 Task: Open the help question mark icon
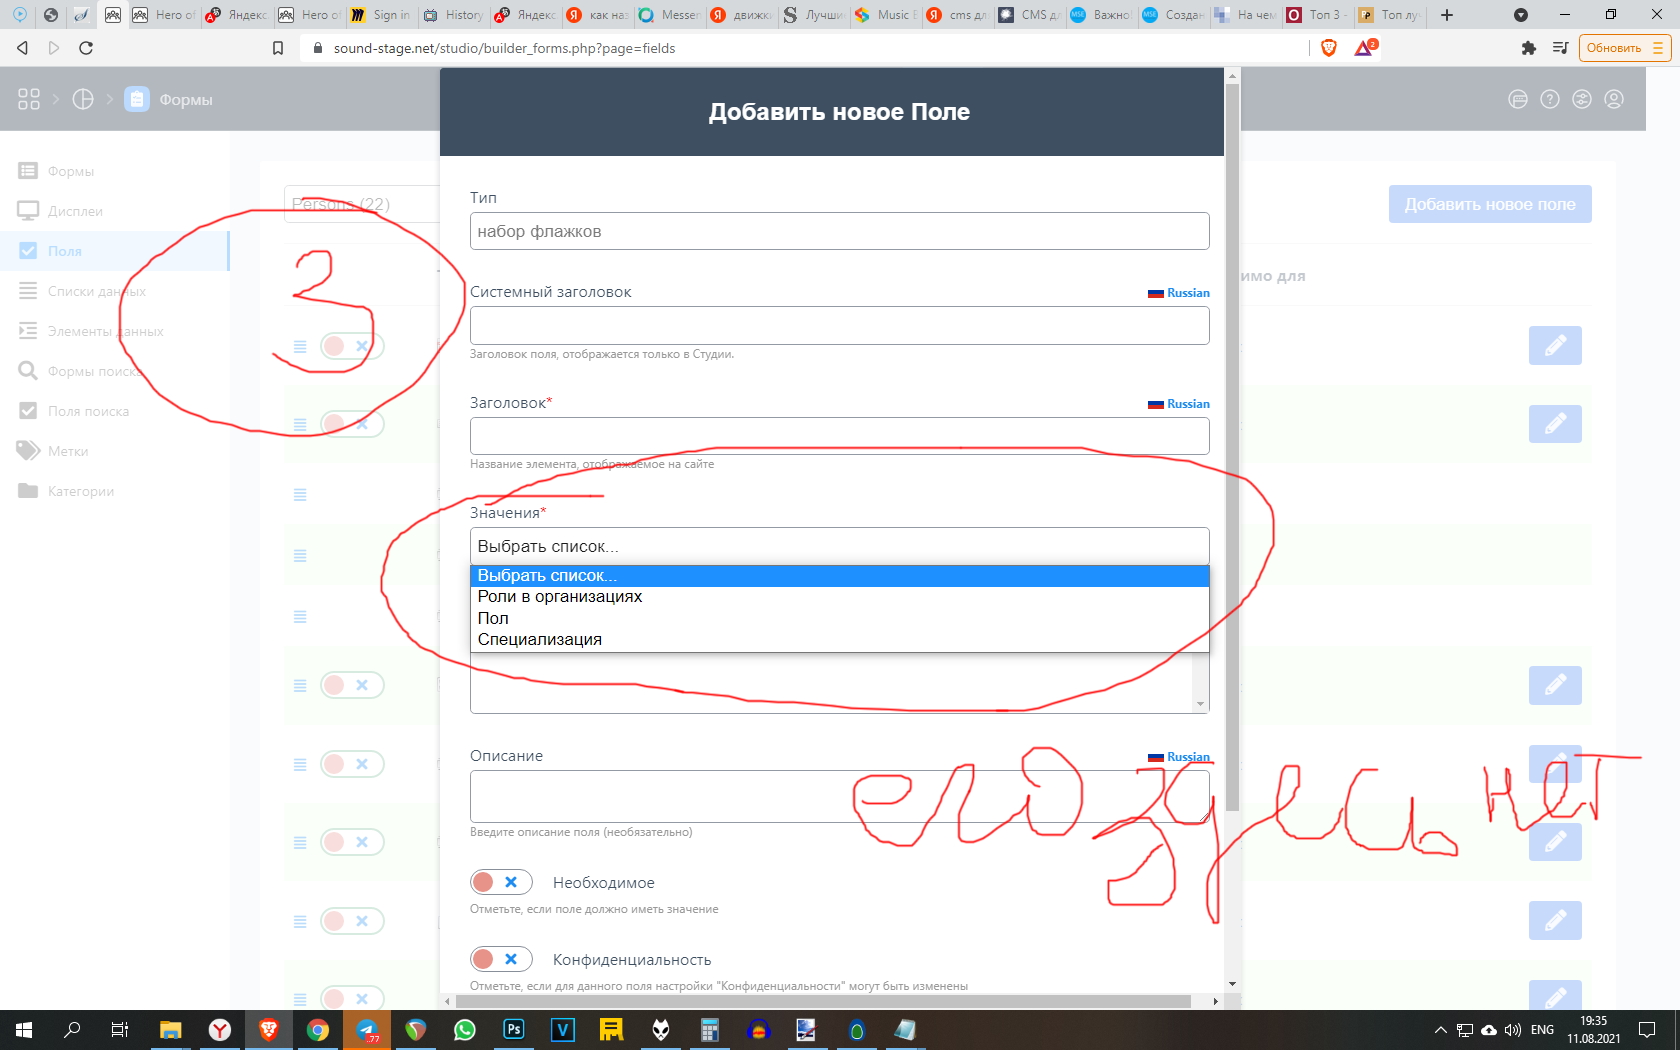[1550, 99]
